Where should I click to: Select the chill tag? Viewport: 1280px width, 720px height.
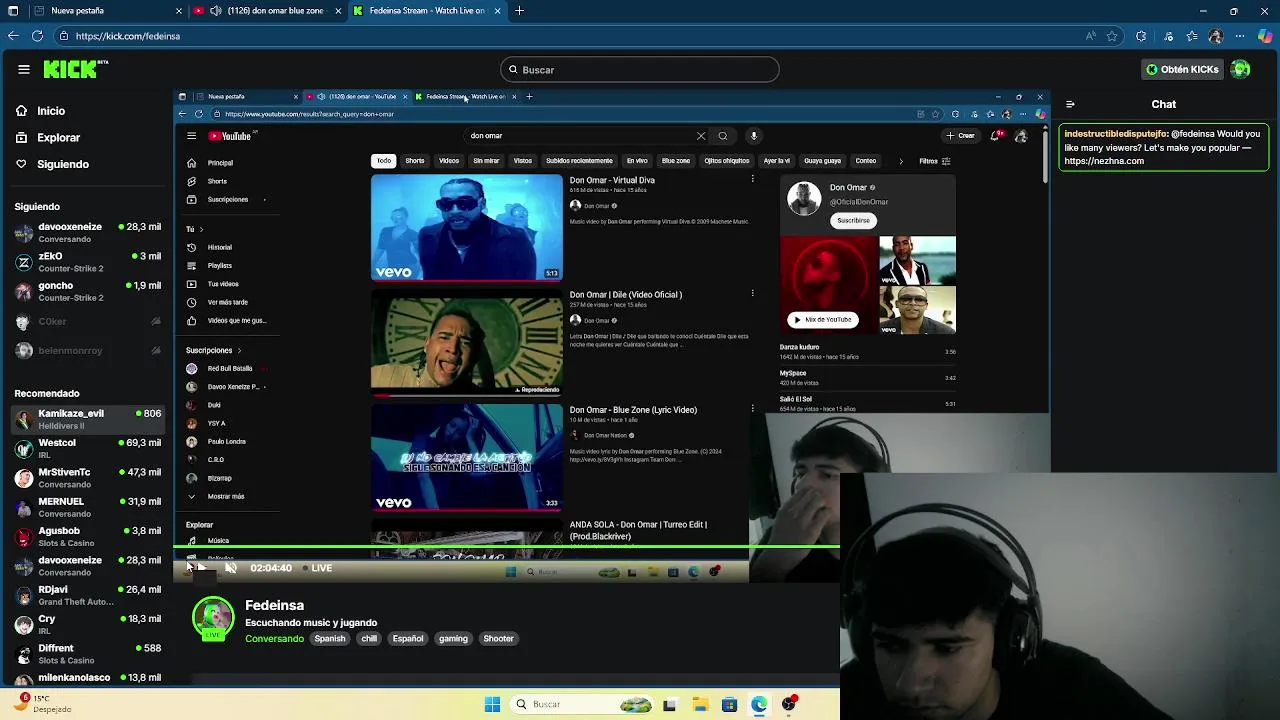(369, 638)
